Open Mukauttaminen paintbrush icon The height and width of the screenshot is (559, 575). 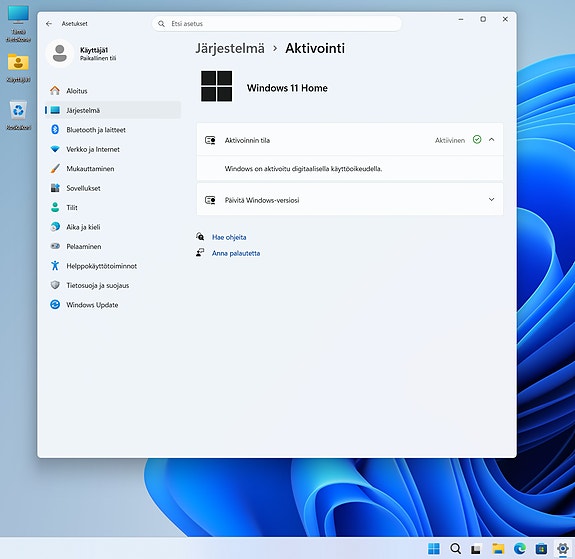click(x=55, y=168)
